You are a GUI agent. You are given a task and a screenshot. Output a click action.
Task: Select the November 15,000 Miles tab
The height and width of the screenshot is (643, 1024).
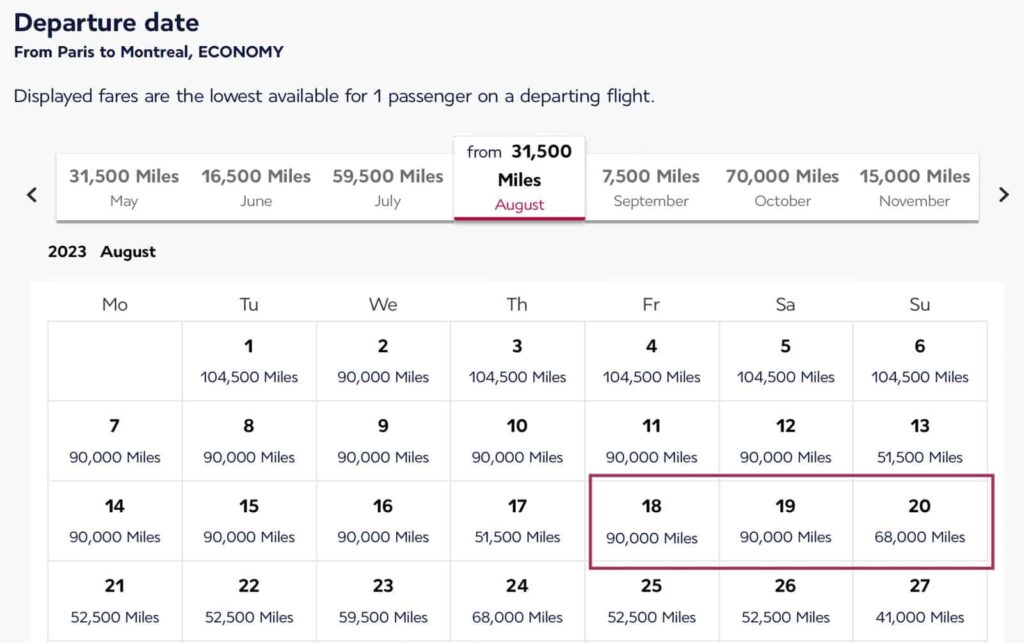(x=914, y=187)
